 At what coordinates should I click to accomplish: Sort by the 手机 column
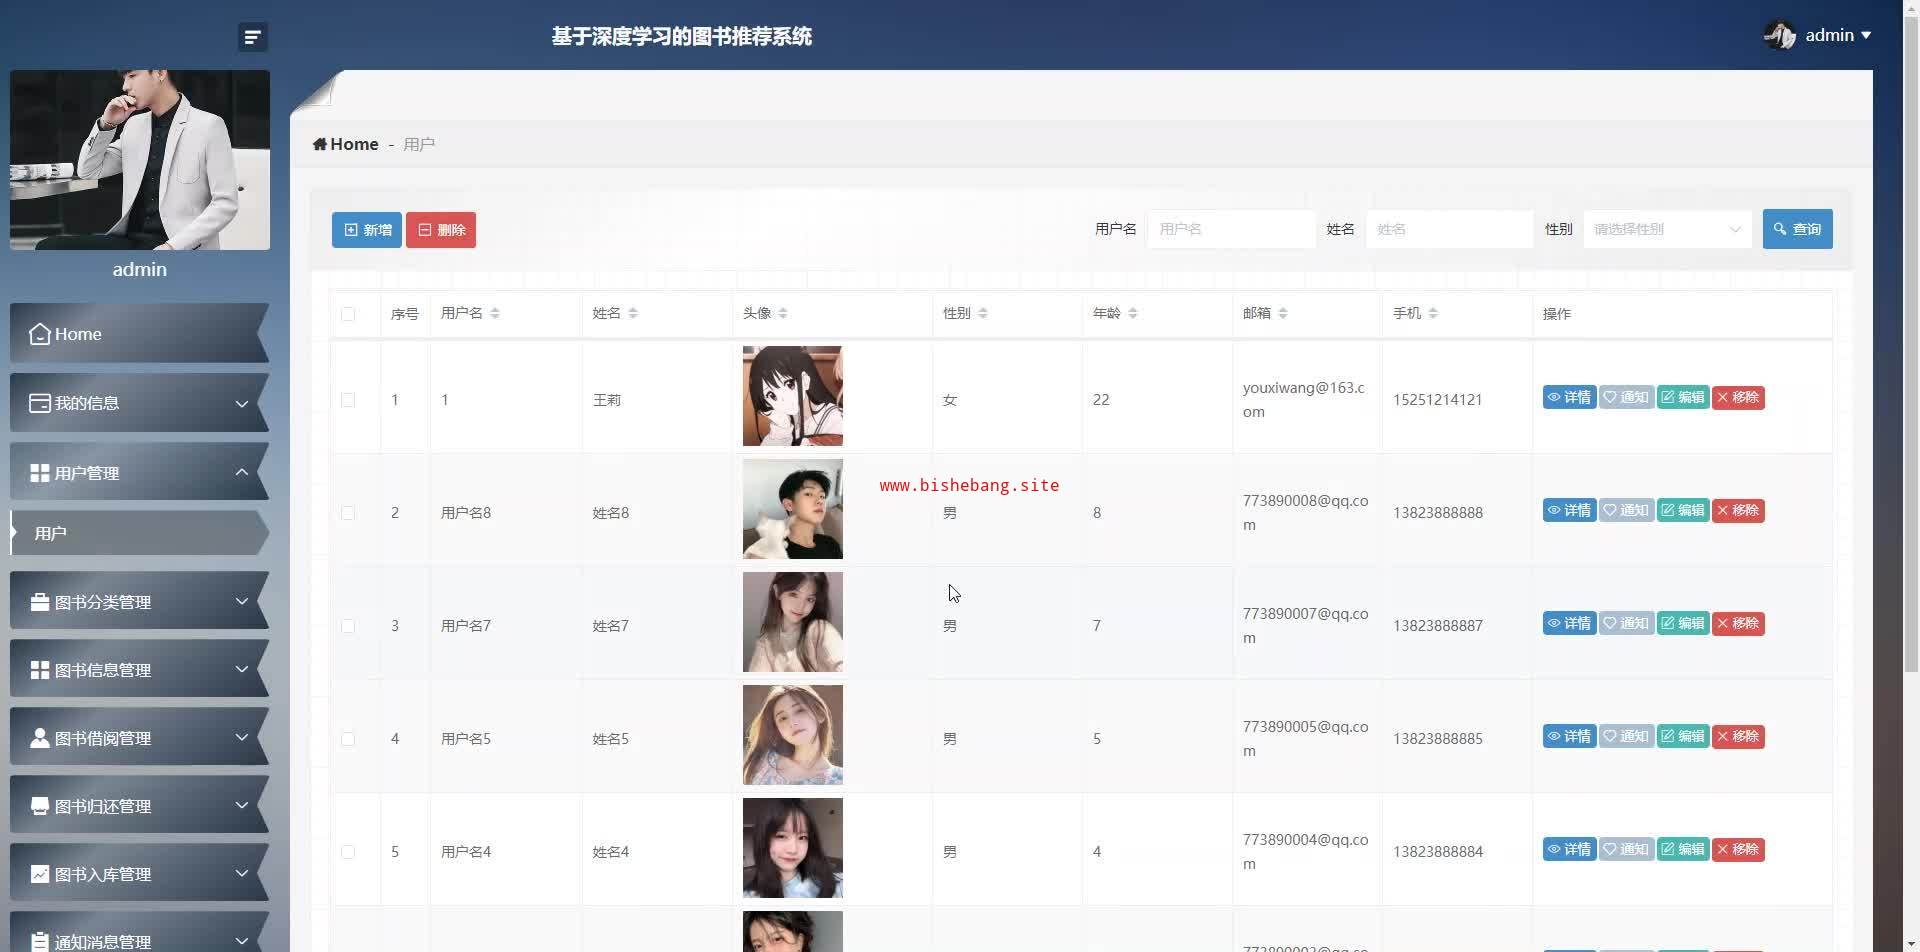[x=1433, y=314]
